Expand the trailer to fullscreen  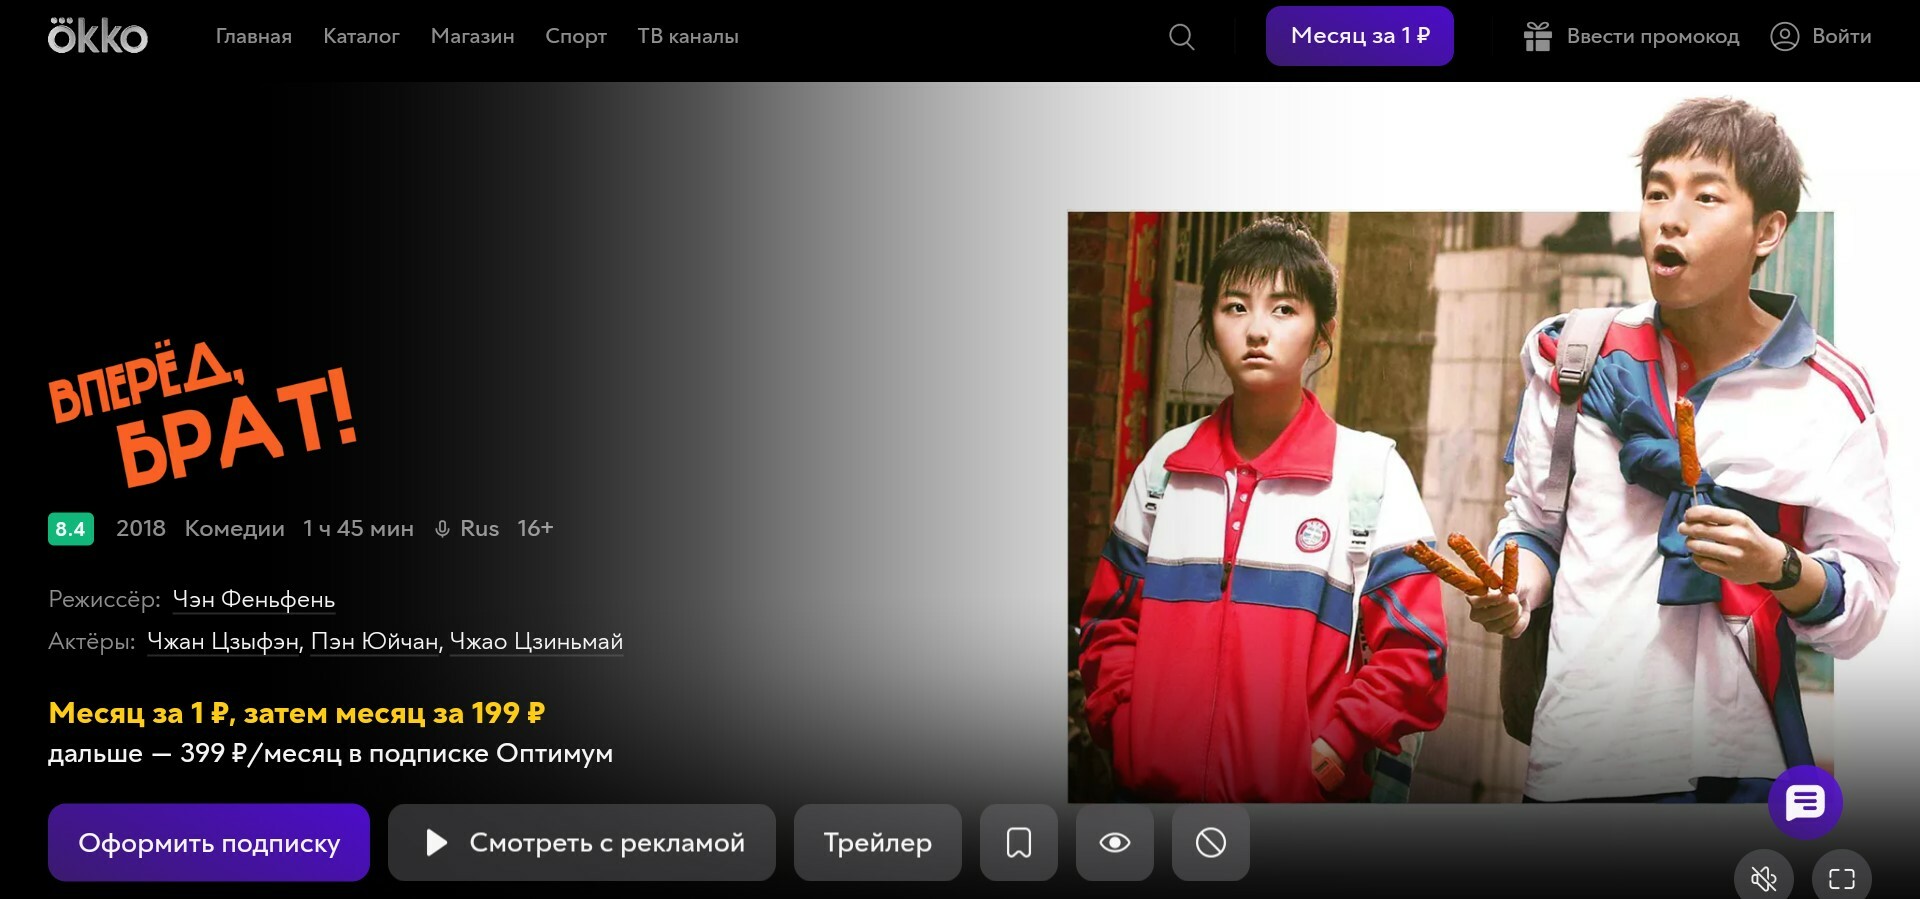coord(1841,878)
